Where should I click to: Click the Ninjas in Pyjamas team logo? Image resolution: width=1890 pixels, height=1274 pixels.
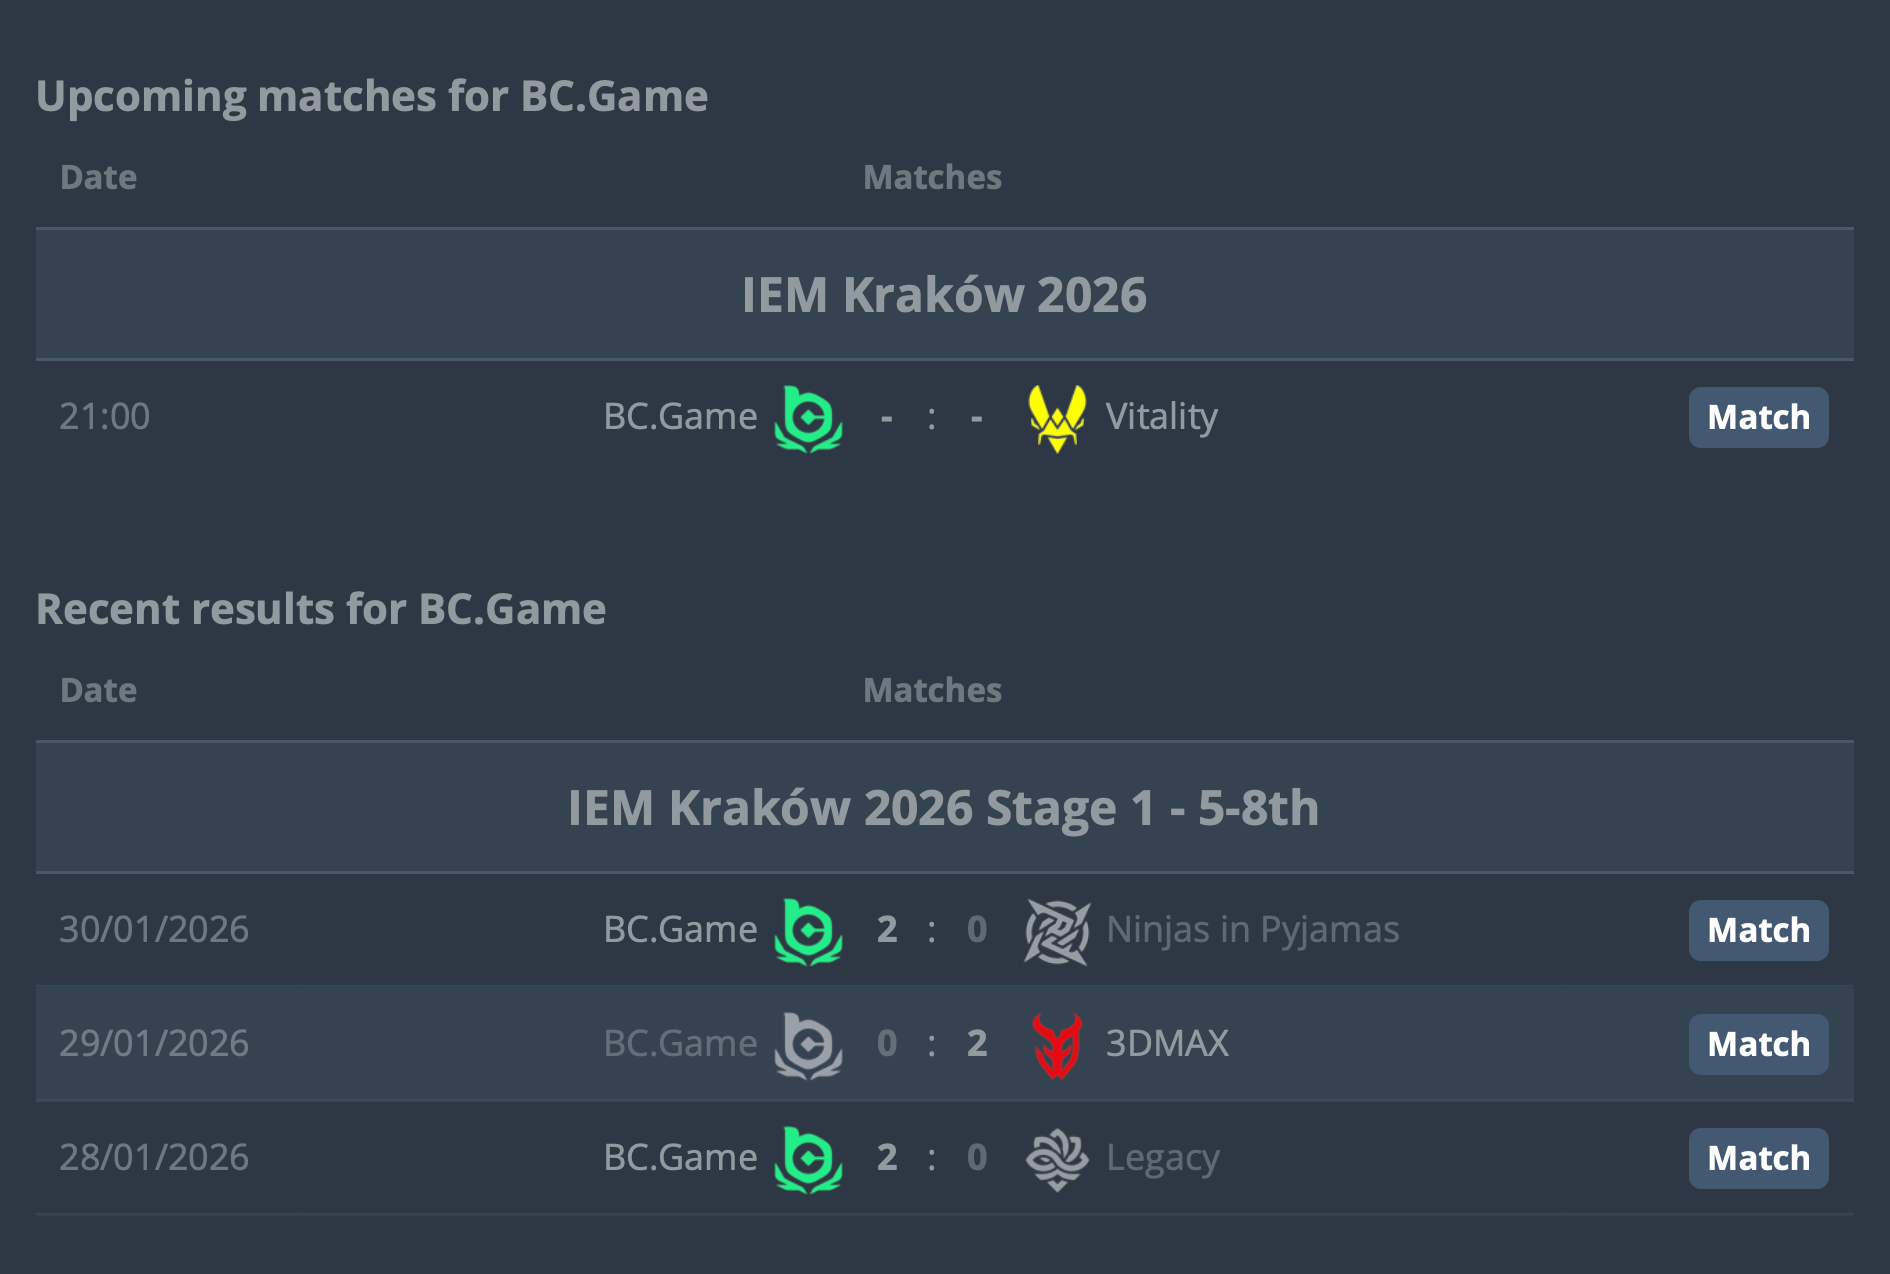1056,931
